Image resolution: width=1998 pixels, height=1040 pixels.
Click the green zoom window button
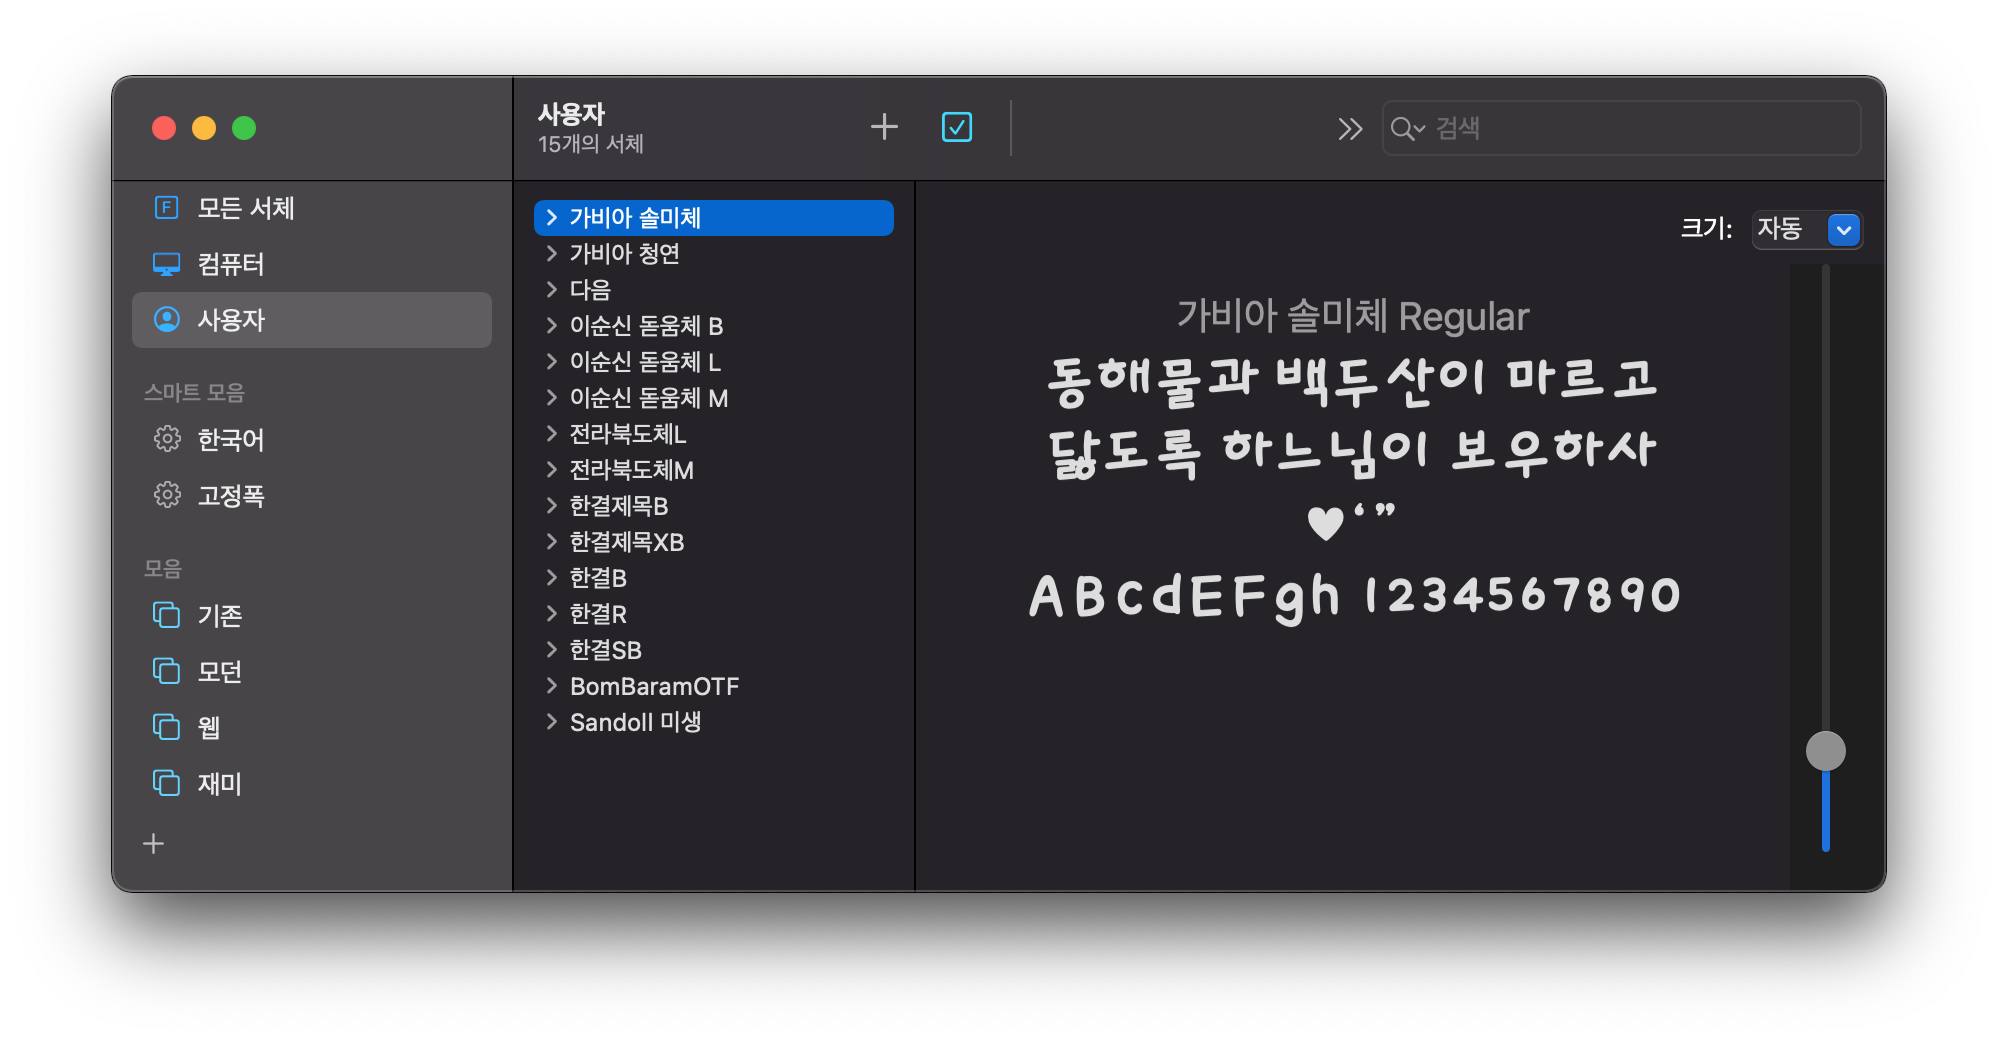click(x=244, y=128)
